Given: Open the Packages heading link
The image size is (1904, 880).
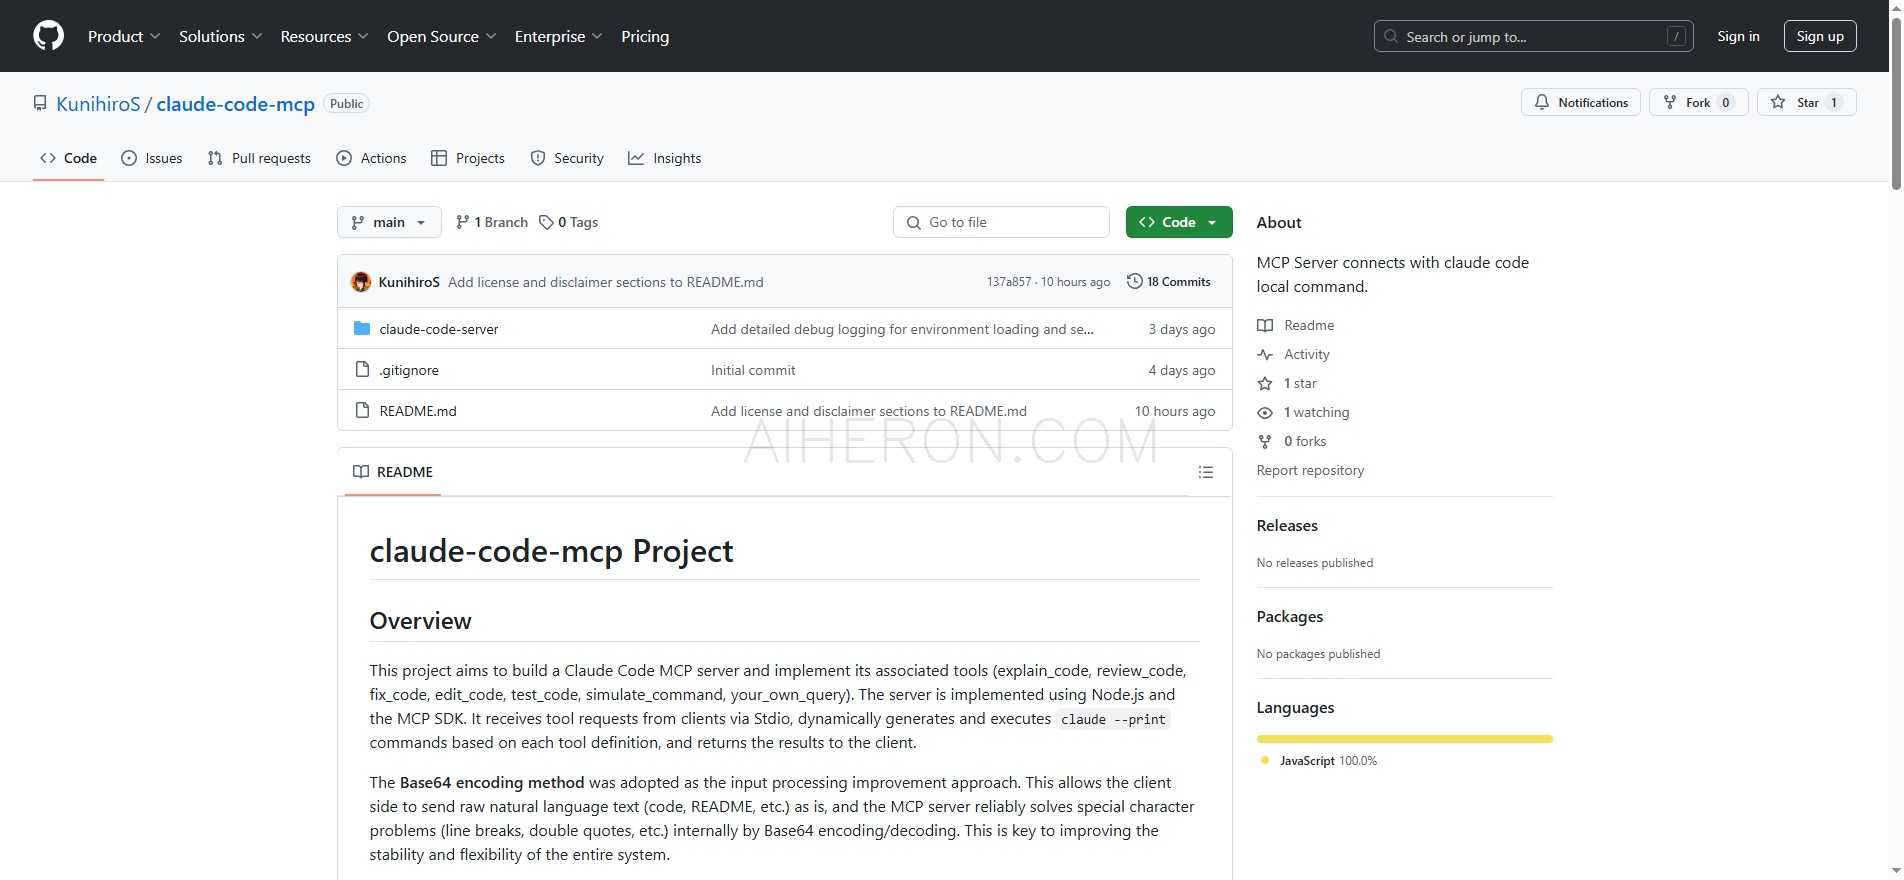Looking at the screenshot, I should [x=1290, y=616].
